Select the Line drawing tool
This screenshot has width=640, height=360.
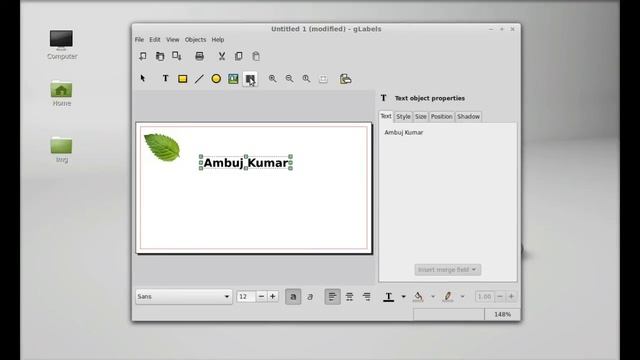pos(199,79)
